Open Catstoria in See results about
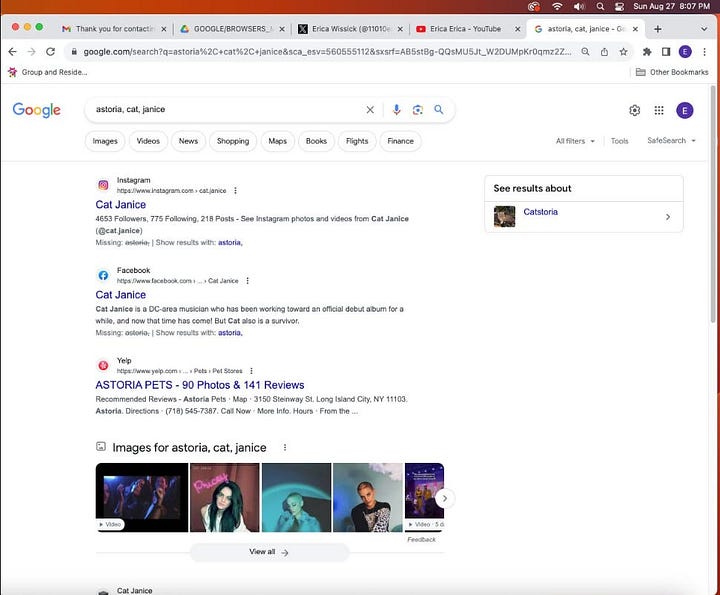720x595 pixels. tap(540, 212)
